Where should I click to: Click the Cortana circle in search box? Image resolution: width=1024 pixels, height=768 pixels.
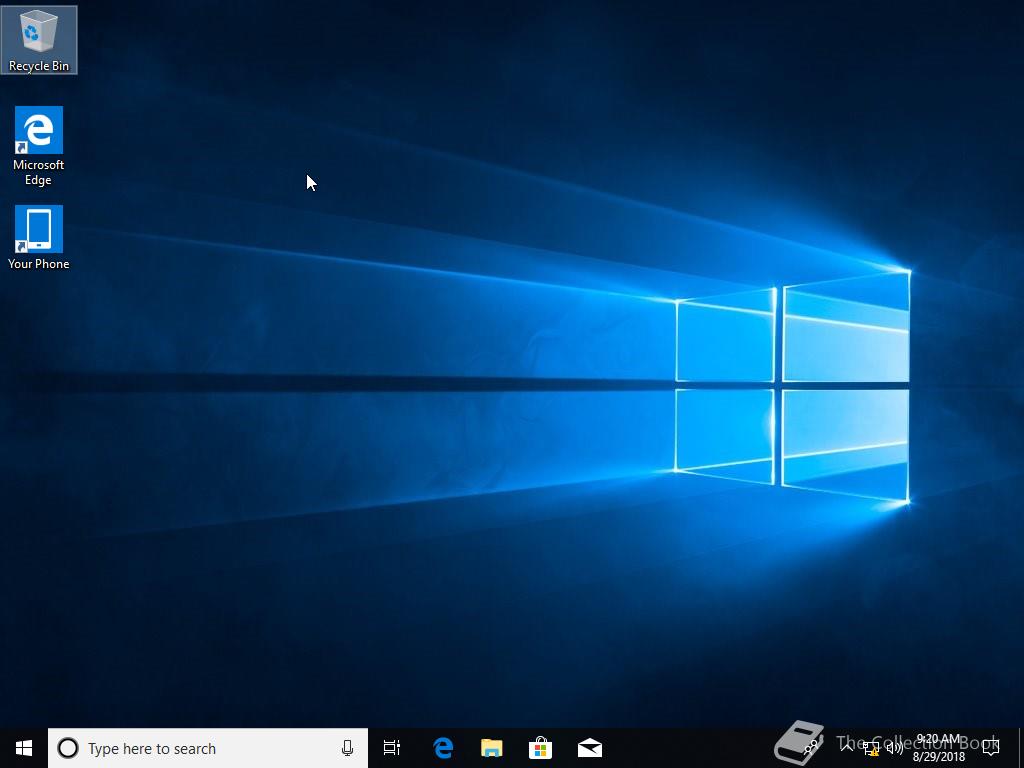click(68, 748)
